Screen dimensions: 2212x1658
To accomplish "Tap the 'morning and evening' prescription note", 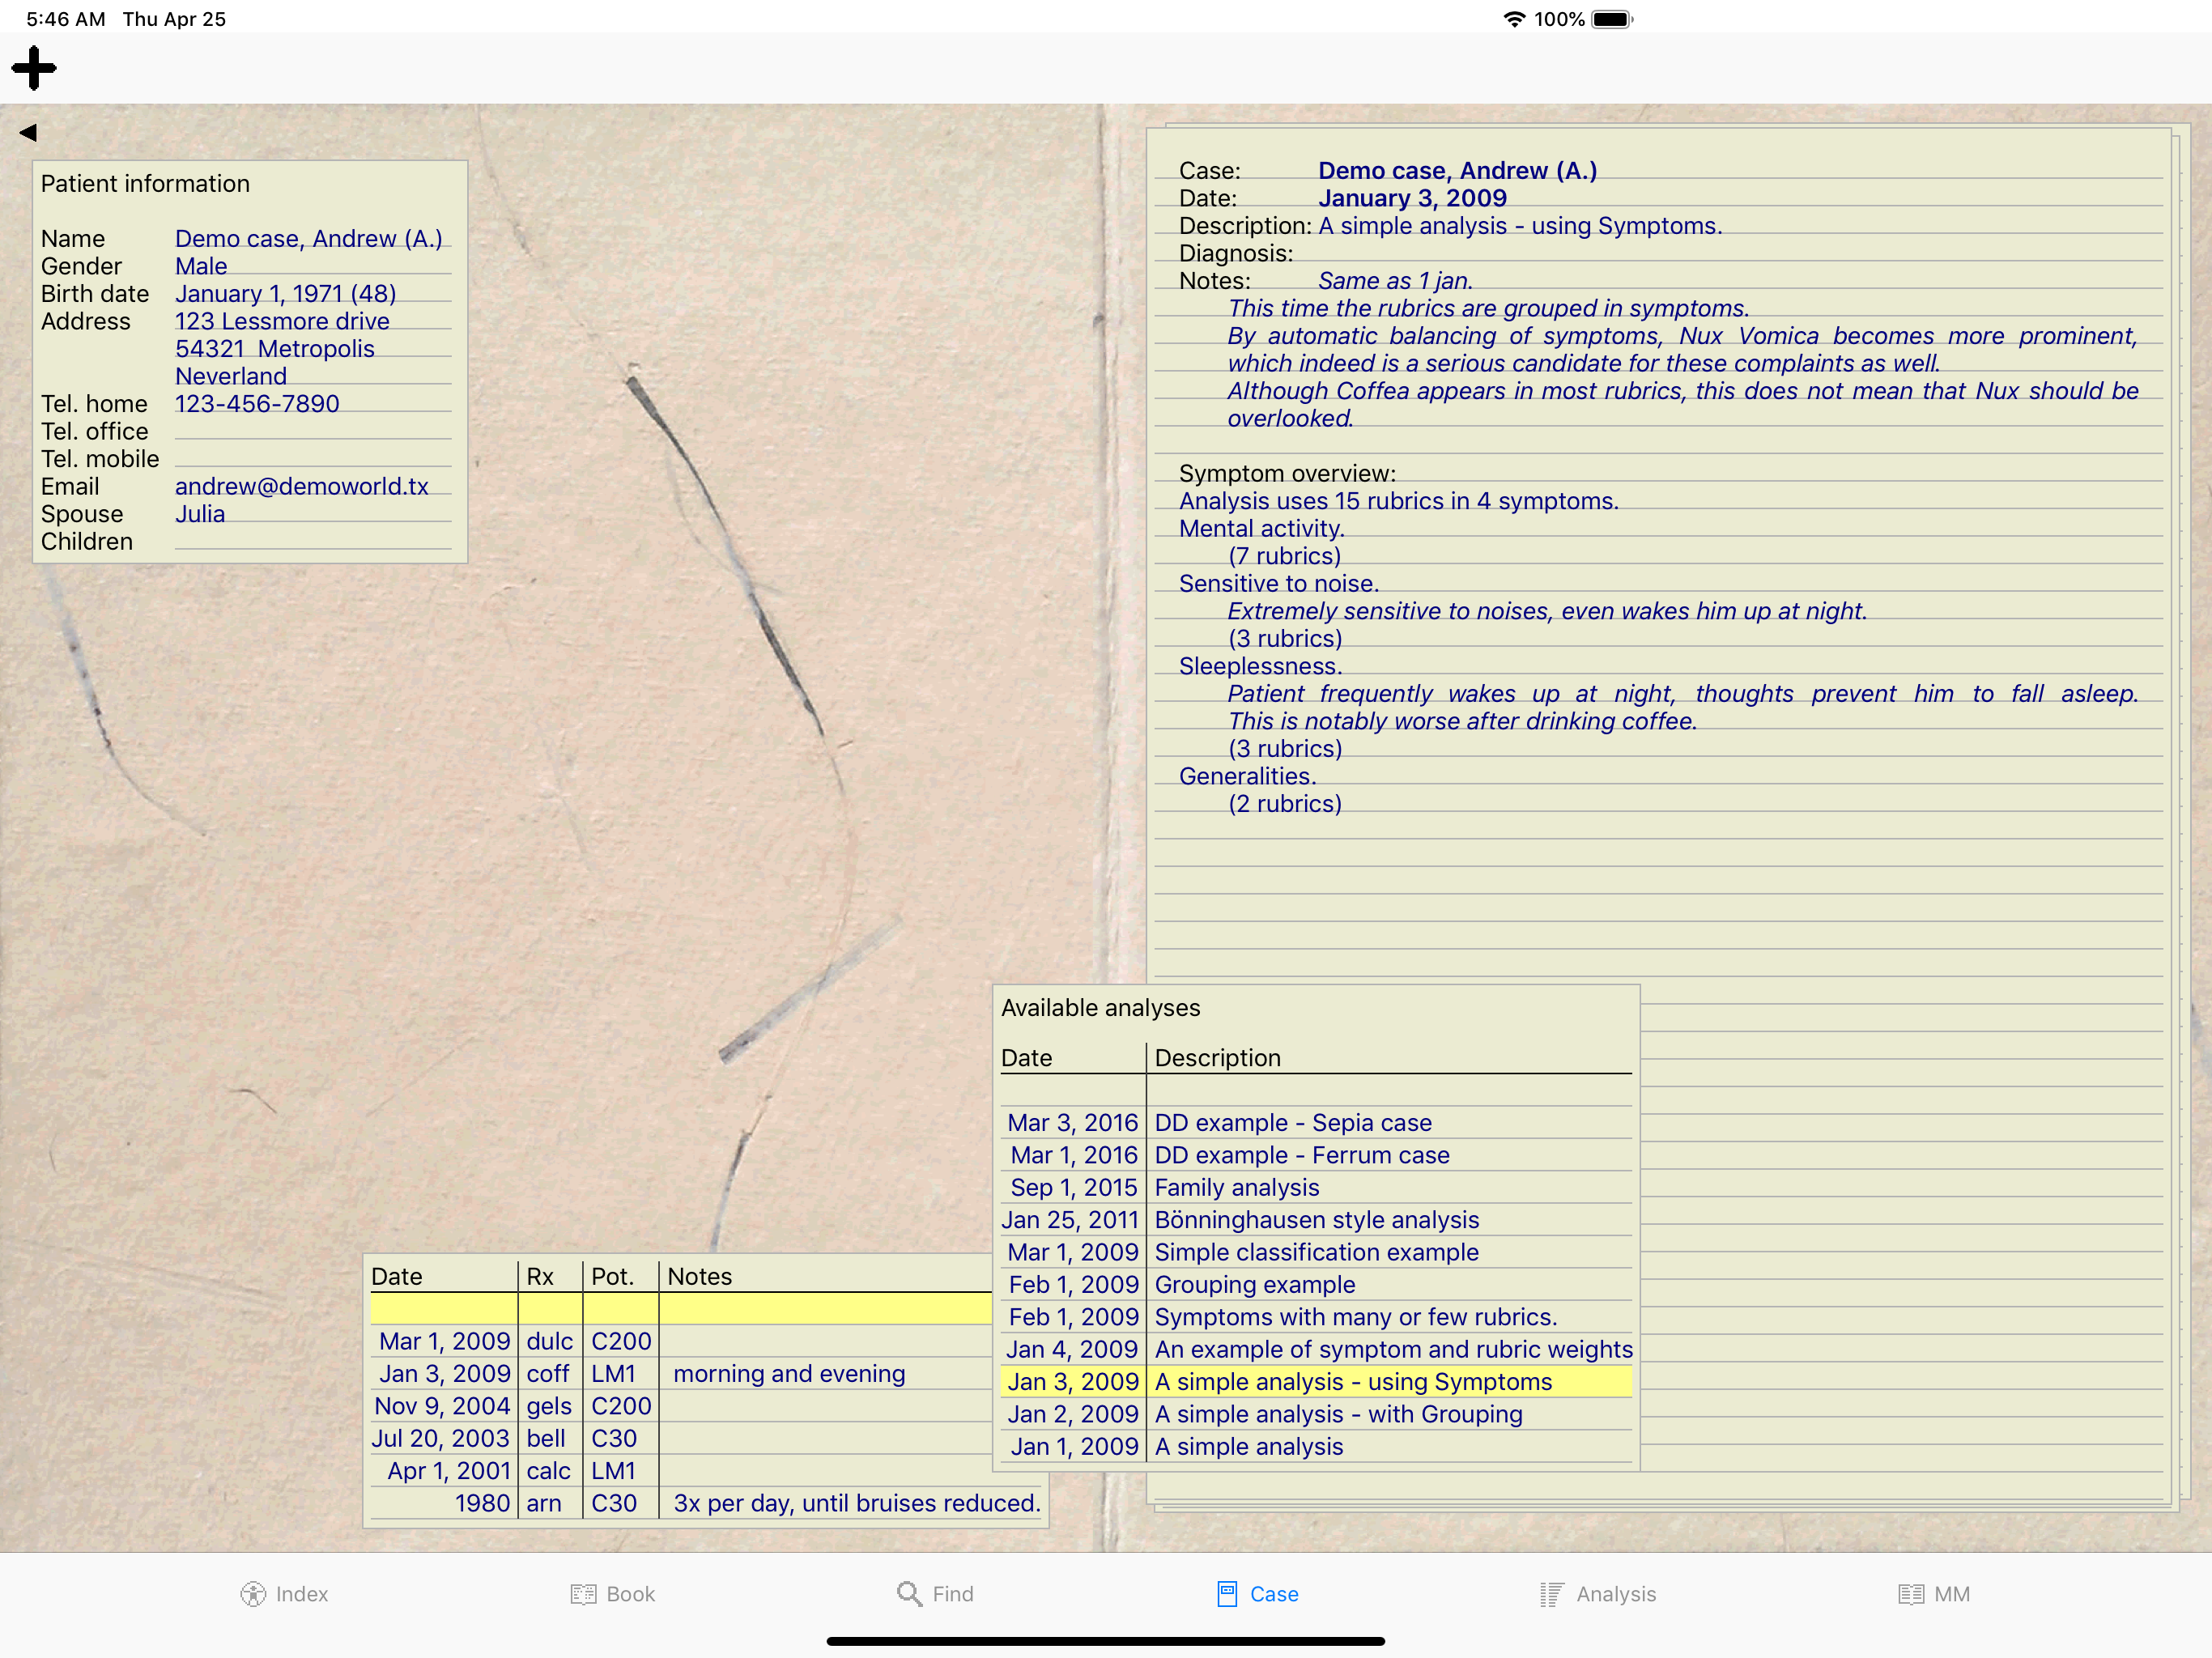I will coord(790,1374).
